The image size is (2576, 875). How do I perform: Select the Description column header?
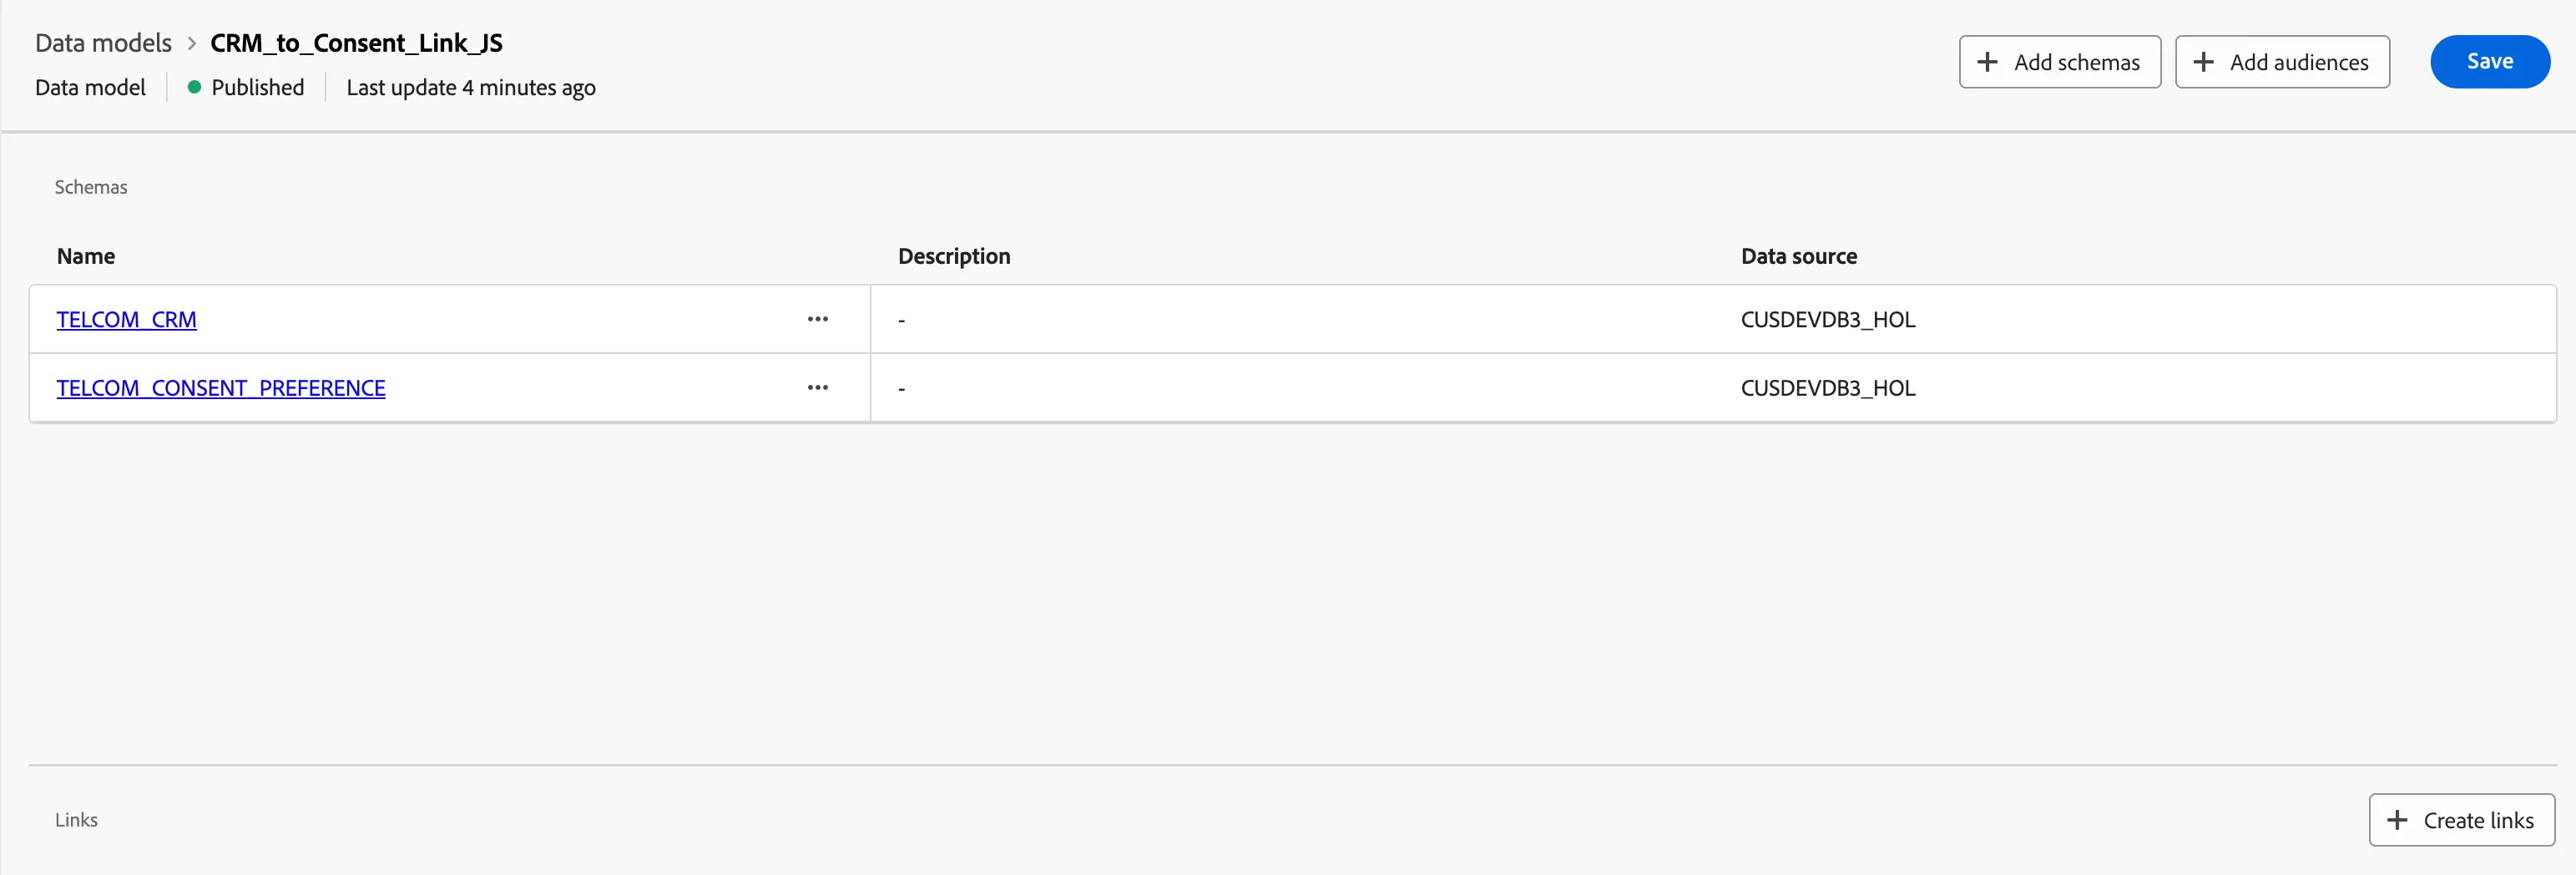tap(954, 256)
